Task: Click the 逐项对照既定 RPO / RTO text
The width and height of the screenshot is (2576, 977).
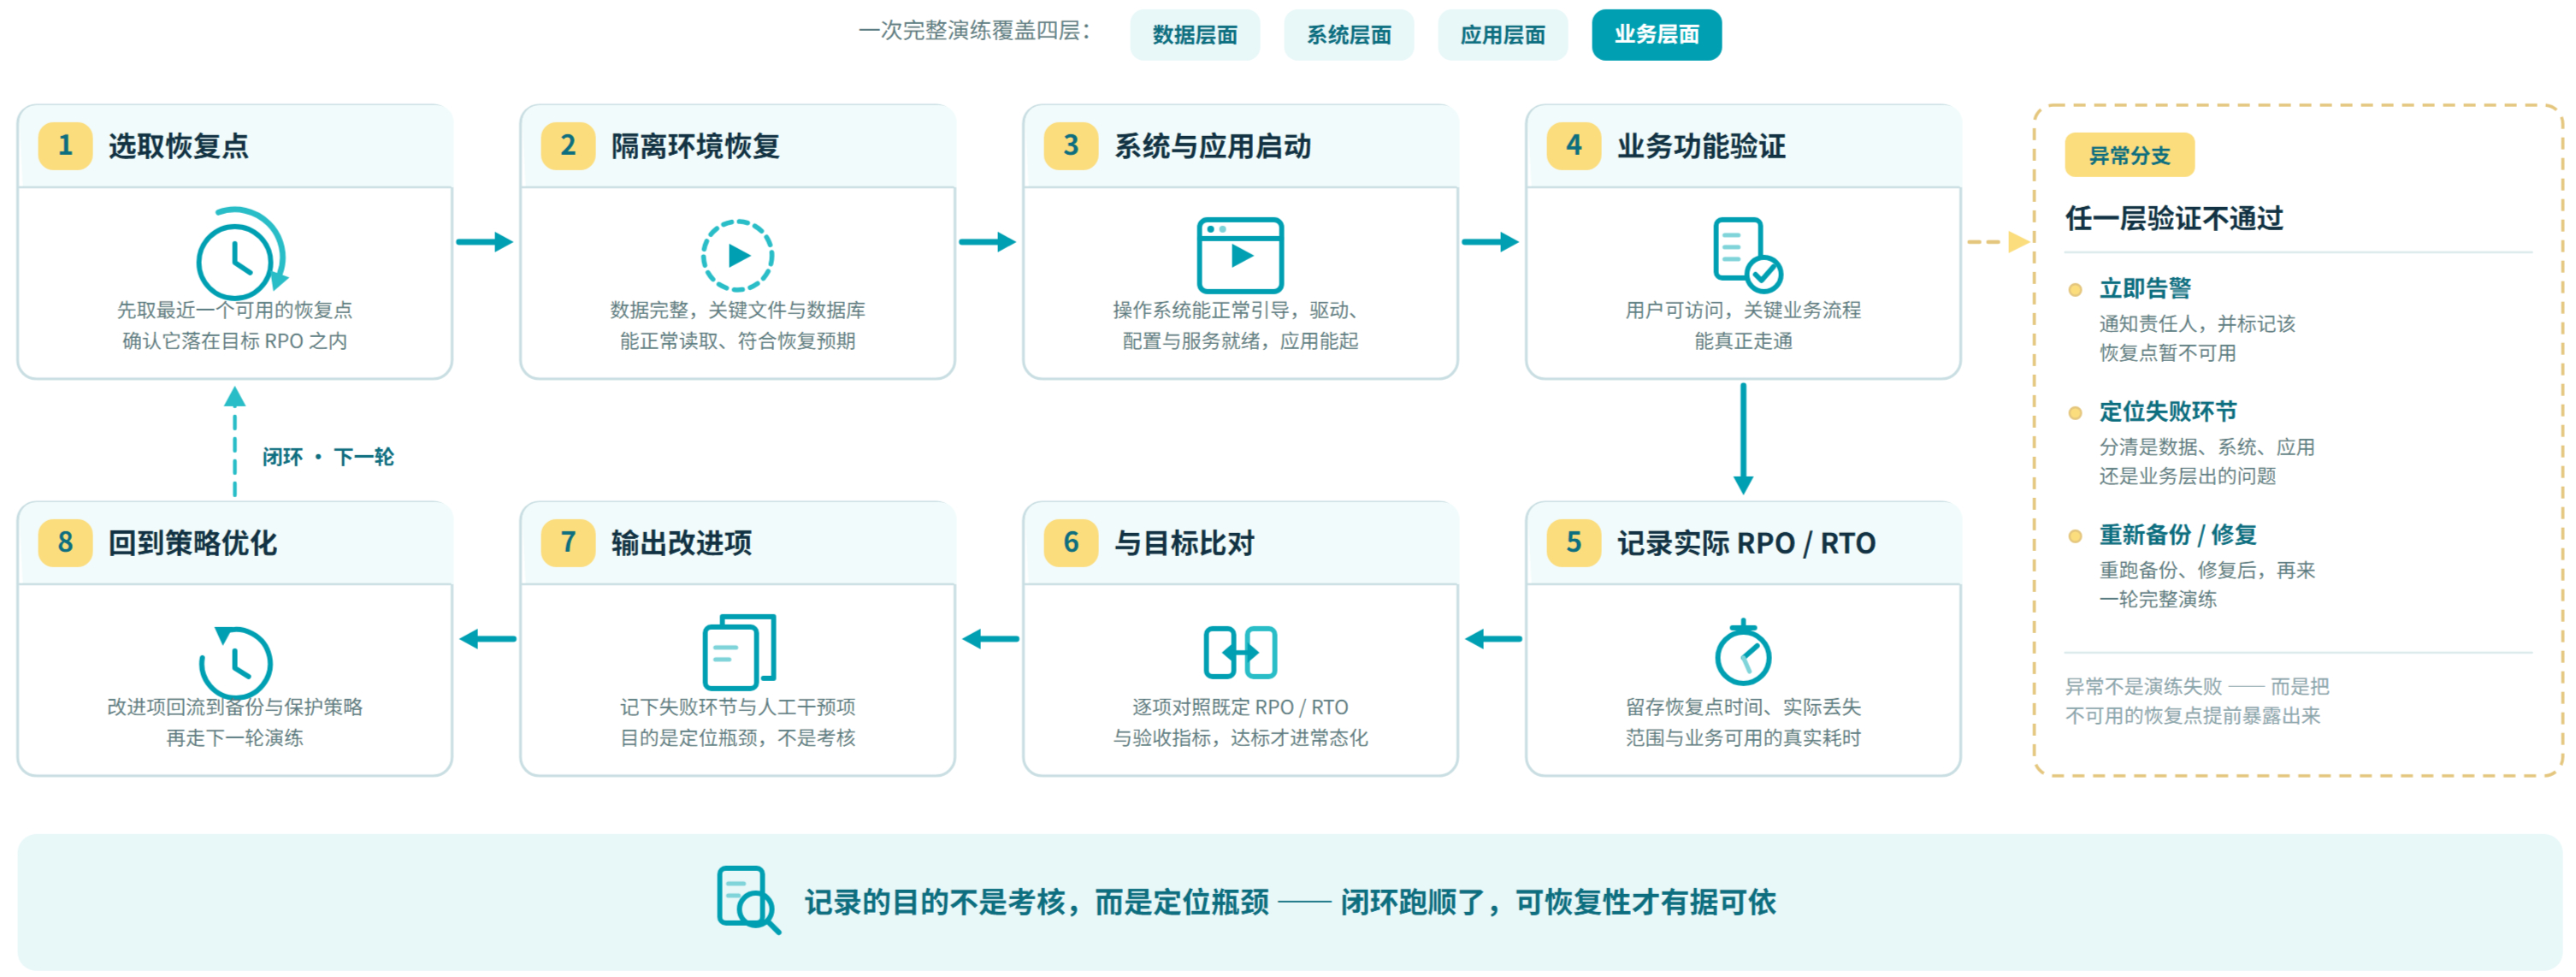Action: [1240, 707]
